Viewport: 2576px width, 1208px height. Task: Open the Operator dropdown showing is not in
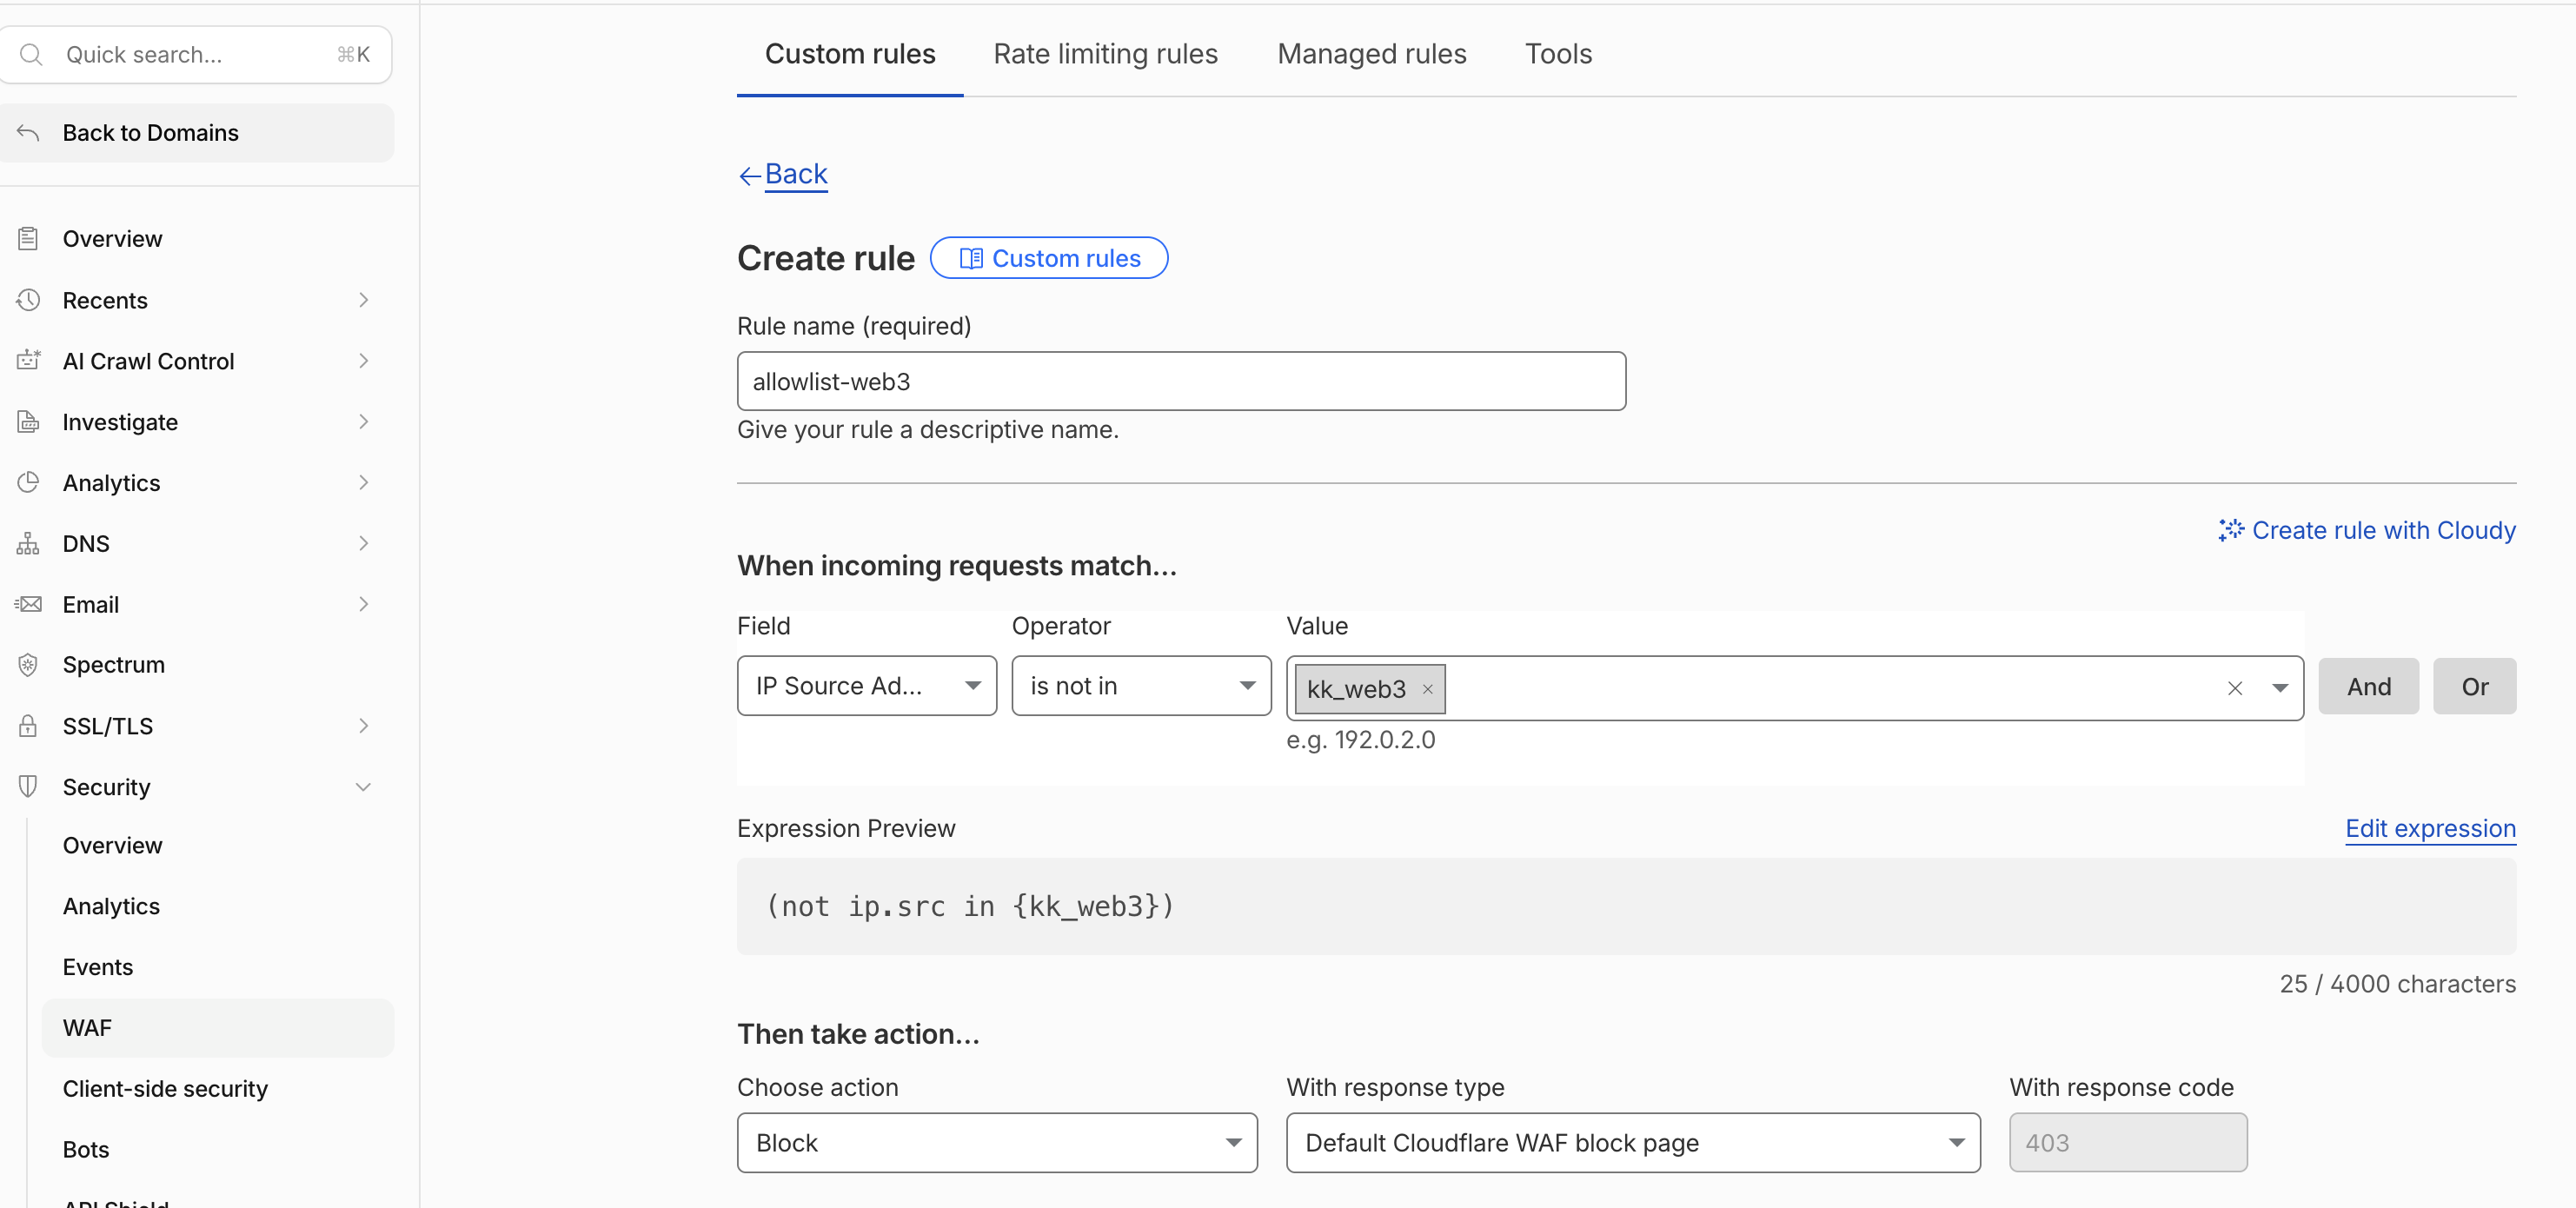[1141, 686]
